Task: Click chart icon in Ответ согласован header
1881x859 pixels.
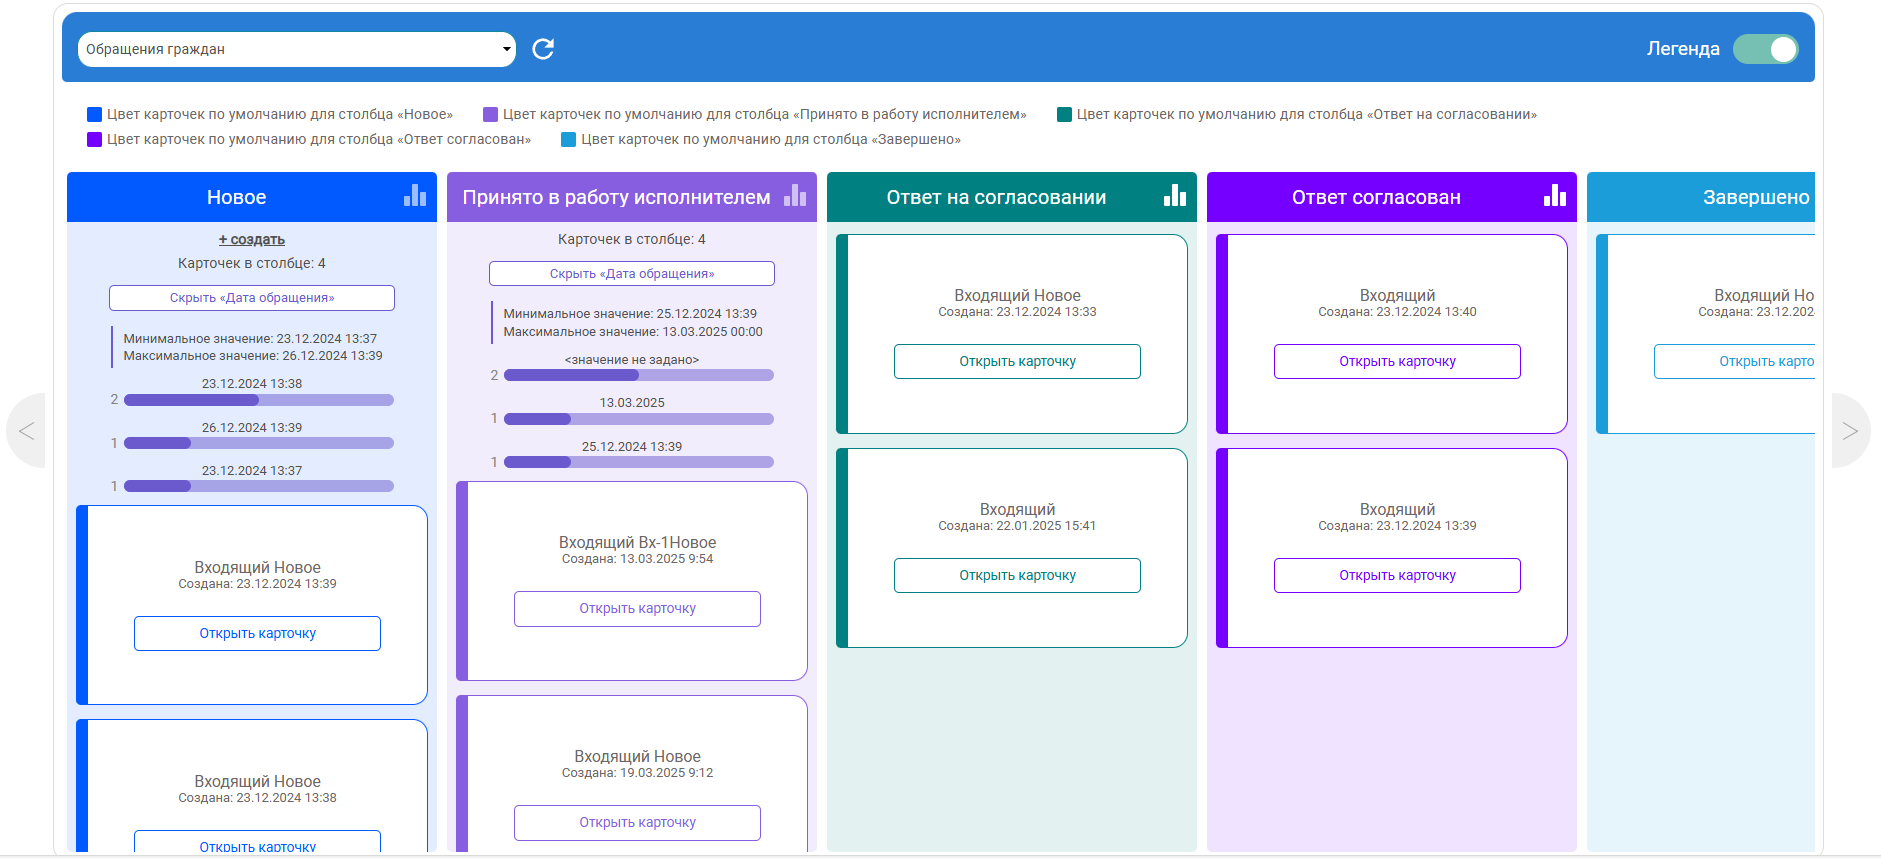Action: 1555,195
